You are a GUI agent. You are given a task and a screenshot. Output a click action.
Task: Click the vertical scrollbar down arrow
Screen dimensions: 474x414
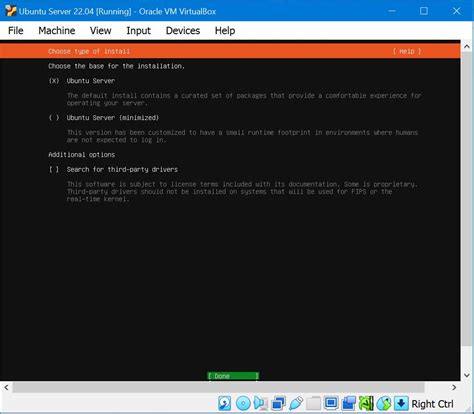467,375
